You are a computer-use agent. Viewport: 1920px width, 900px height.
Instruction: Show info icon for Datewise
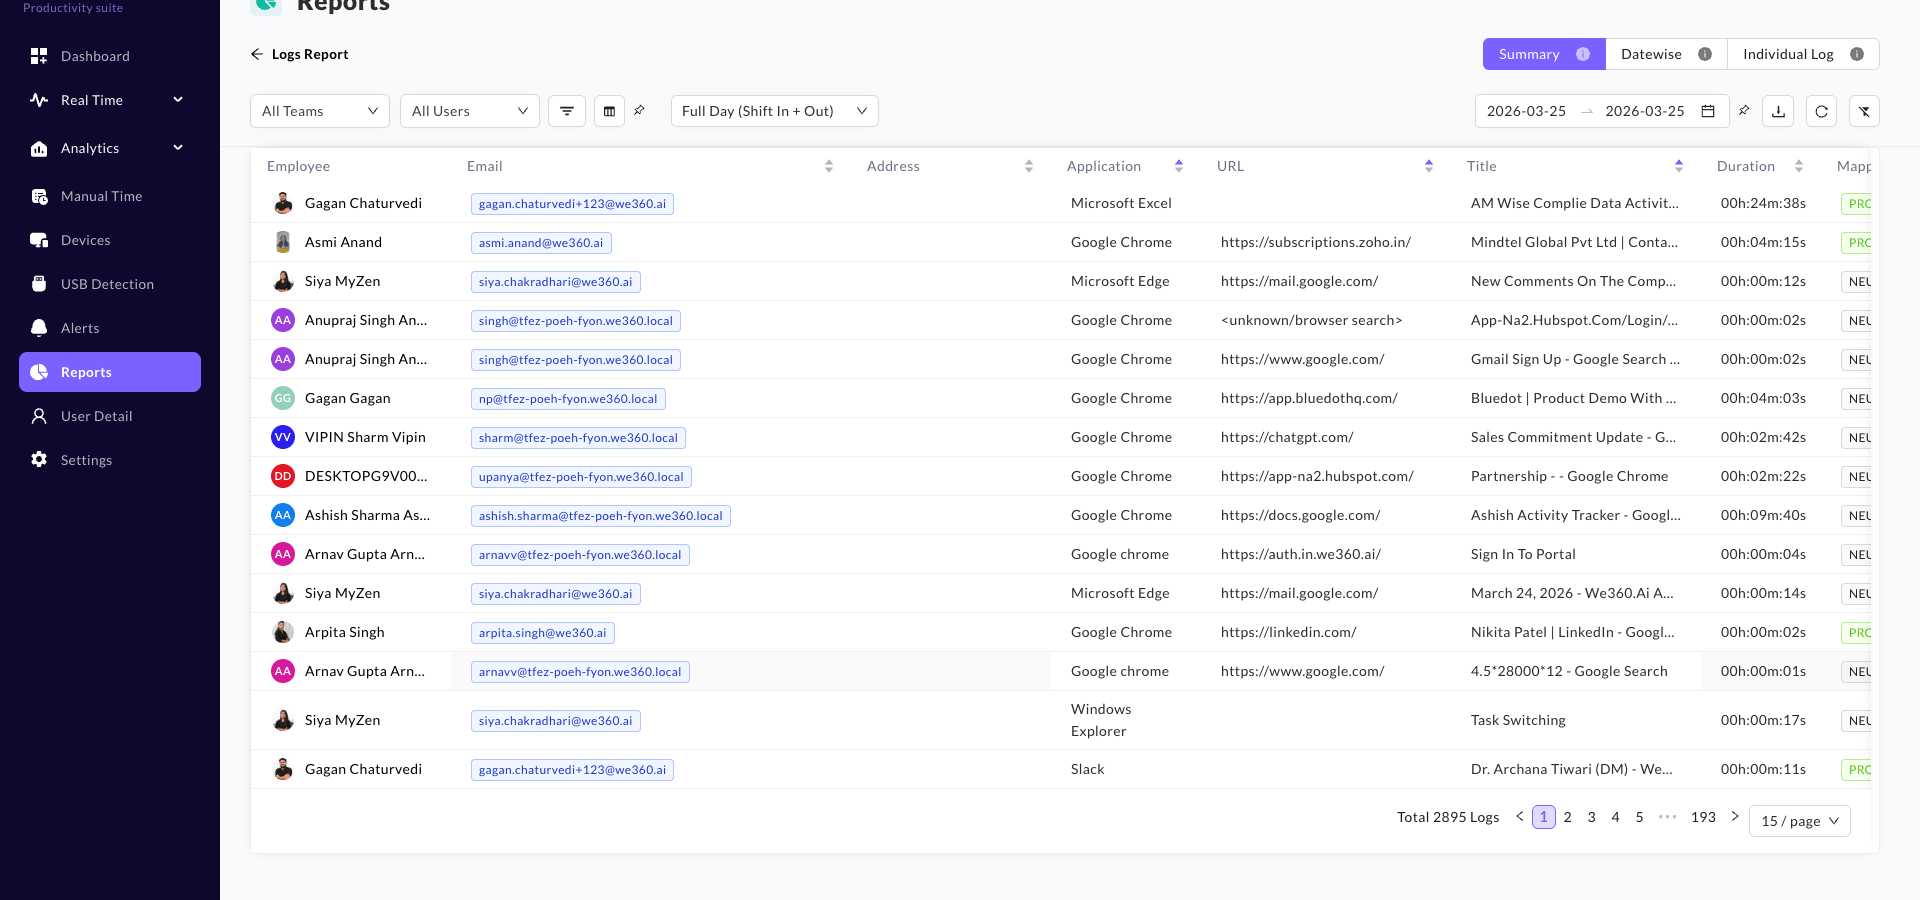click(1705, 54)
